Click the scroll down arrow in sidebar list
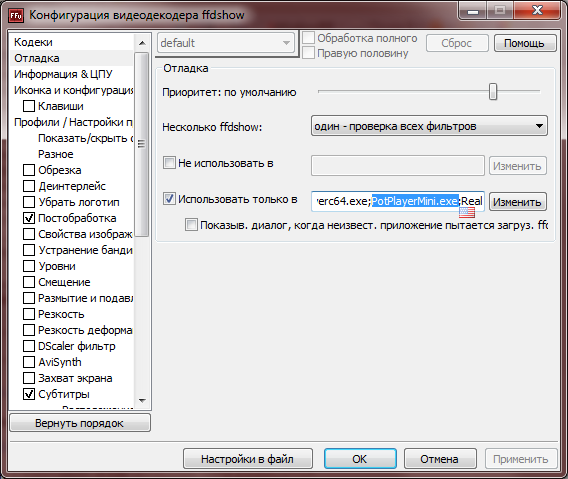 [142, 400]
